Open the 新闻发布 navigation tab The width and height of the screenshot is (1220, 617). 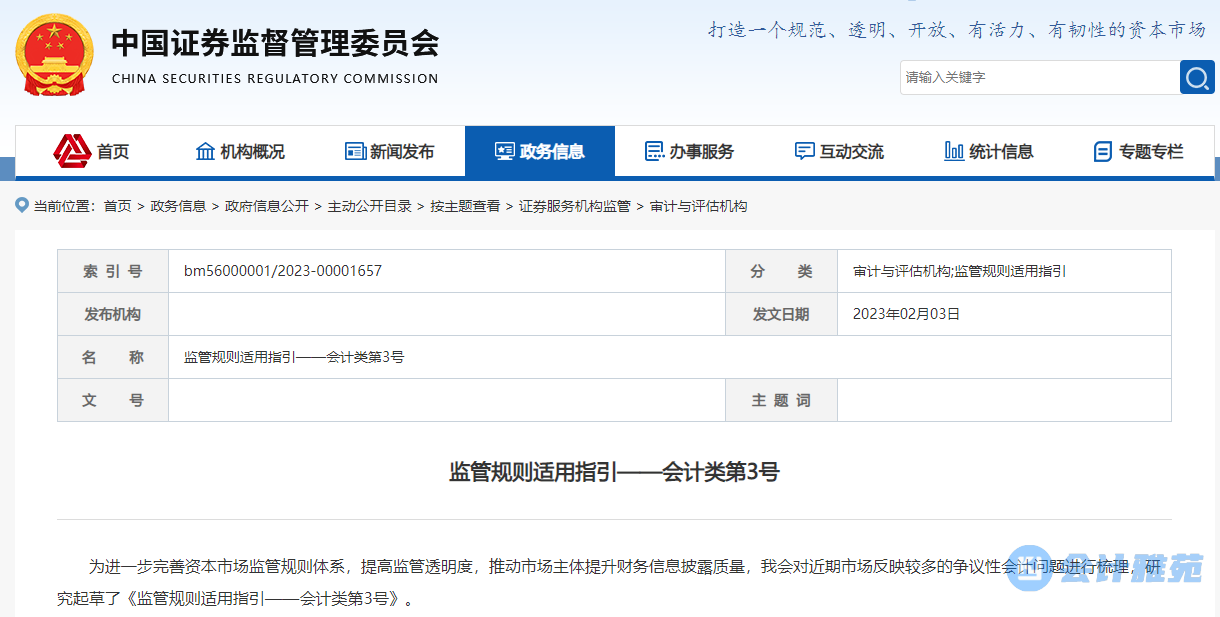(390, 151)
